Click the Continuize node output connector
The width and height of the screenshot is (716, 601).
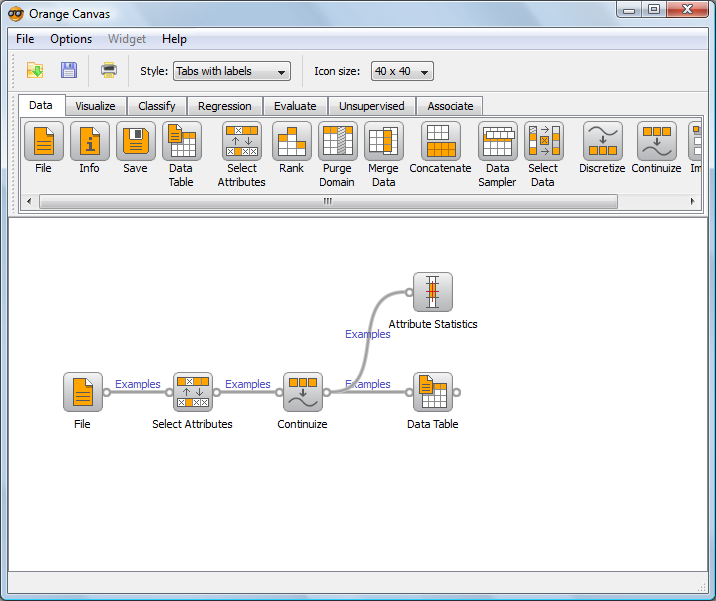(327, 392)
